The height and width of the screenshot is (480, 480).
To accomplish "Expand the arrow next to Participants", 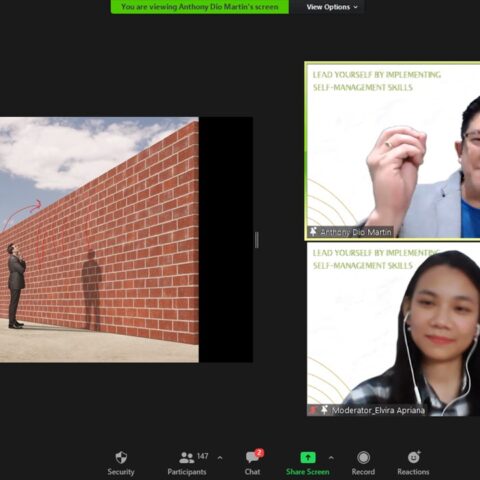I will tap(220, 458).
